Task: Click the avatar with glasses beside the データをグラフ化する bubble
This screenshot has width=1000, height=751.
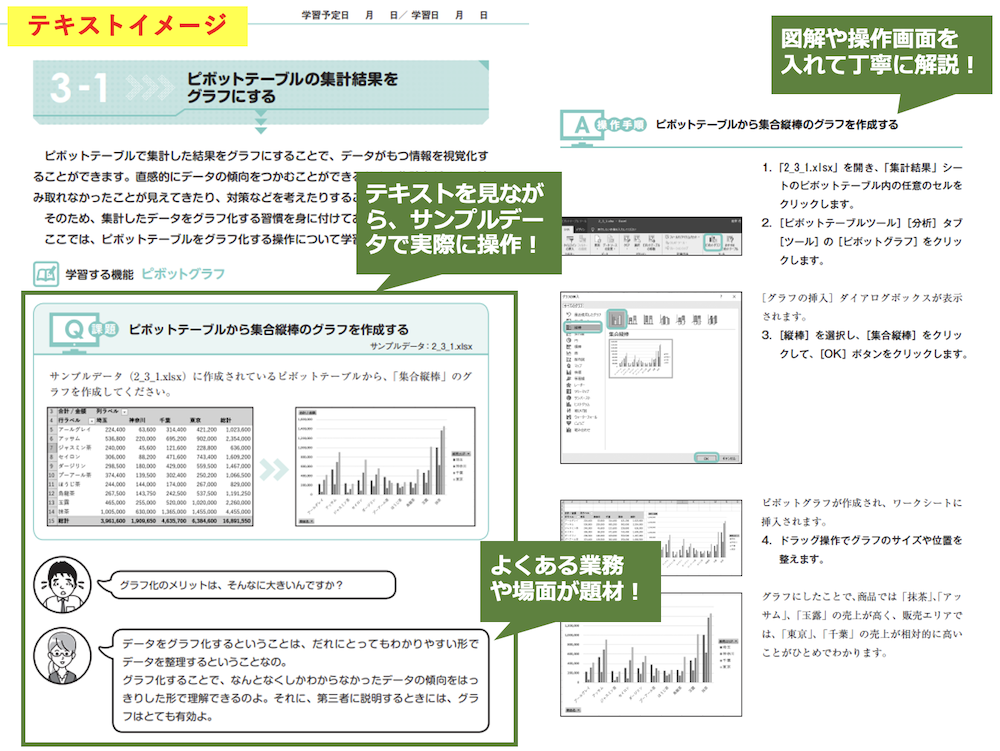Action: click(62, 655)
